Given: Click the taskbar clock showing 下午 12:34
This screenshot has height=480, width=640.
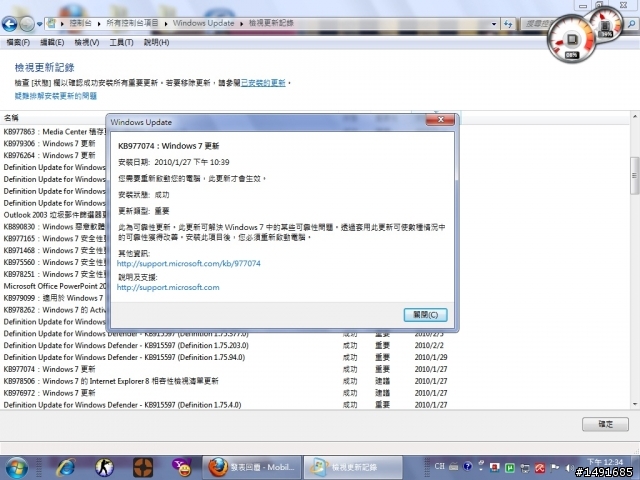Looking at the screenshot, I should coord(605,462).
